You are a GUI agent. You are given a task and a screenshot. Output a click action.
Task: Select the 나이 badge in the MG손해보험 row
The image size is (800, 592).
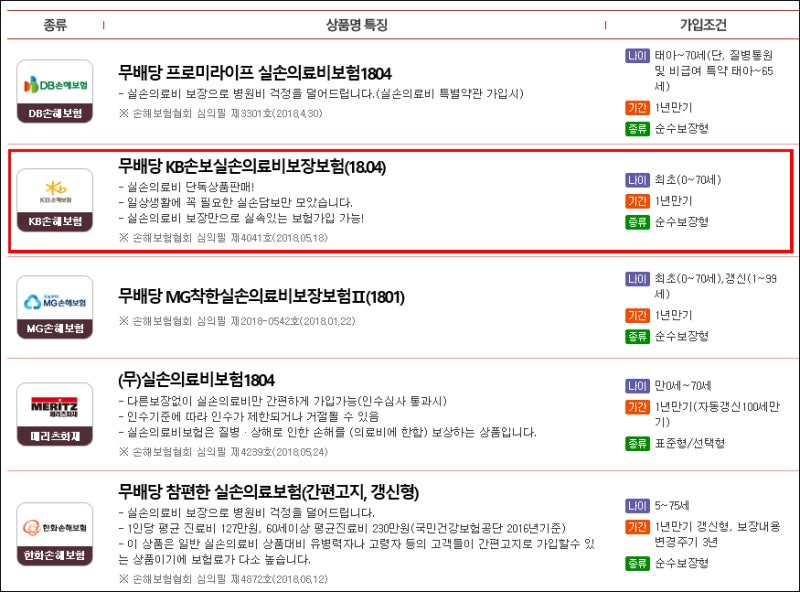coord(637,279)
